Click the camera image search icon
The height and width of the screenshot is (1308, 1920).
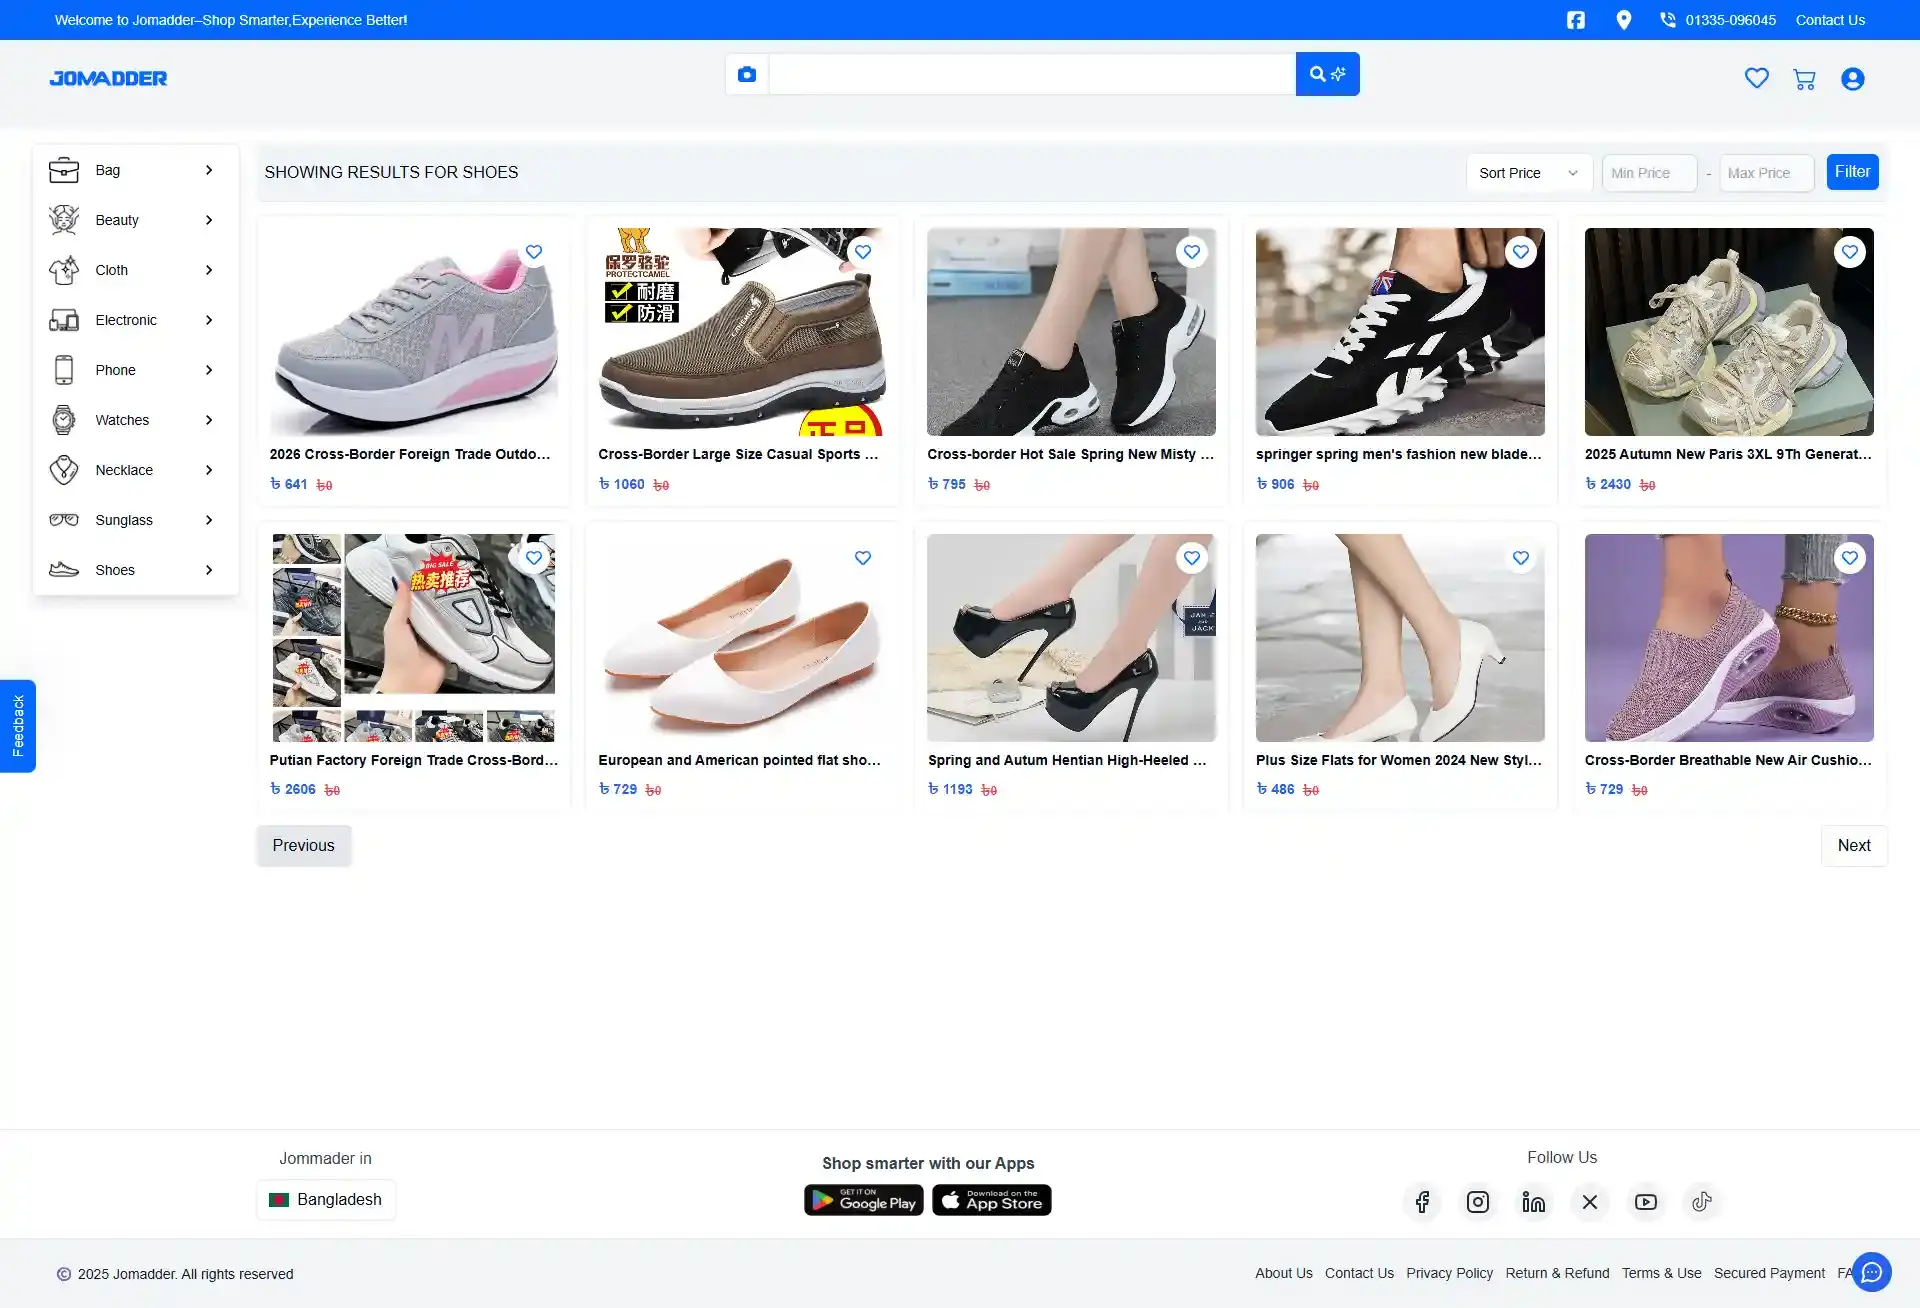[x=746, y=74]
